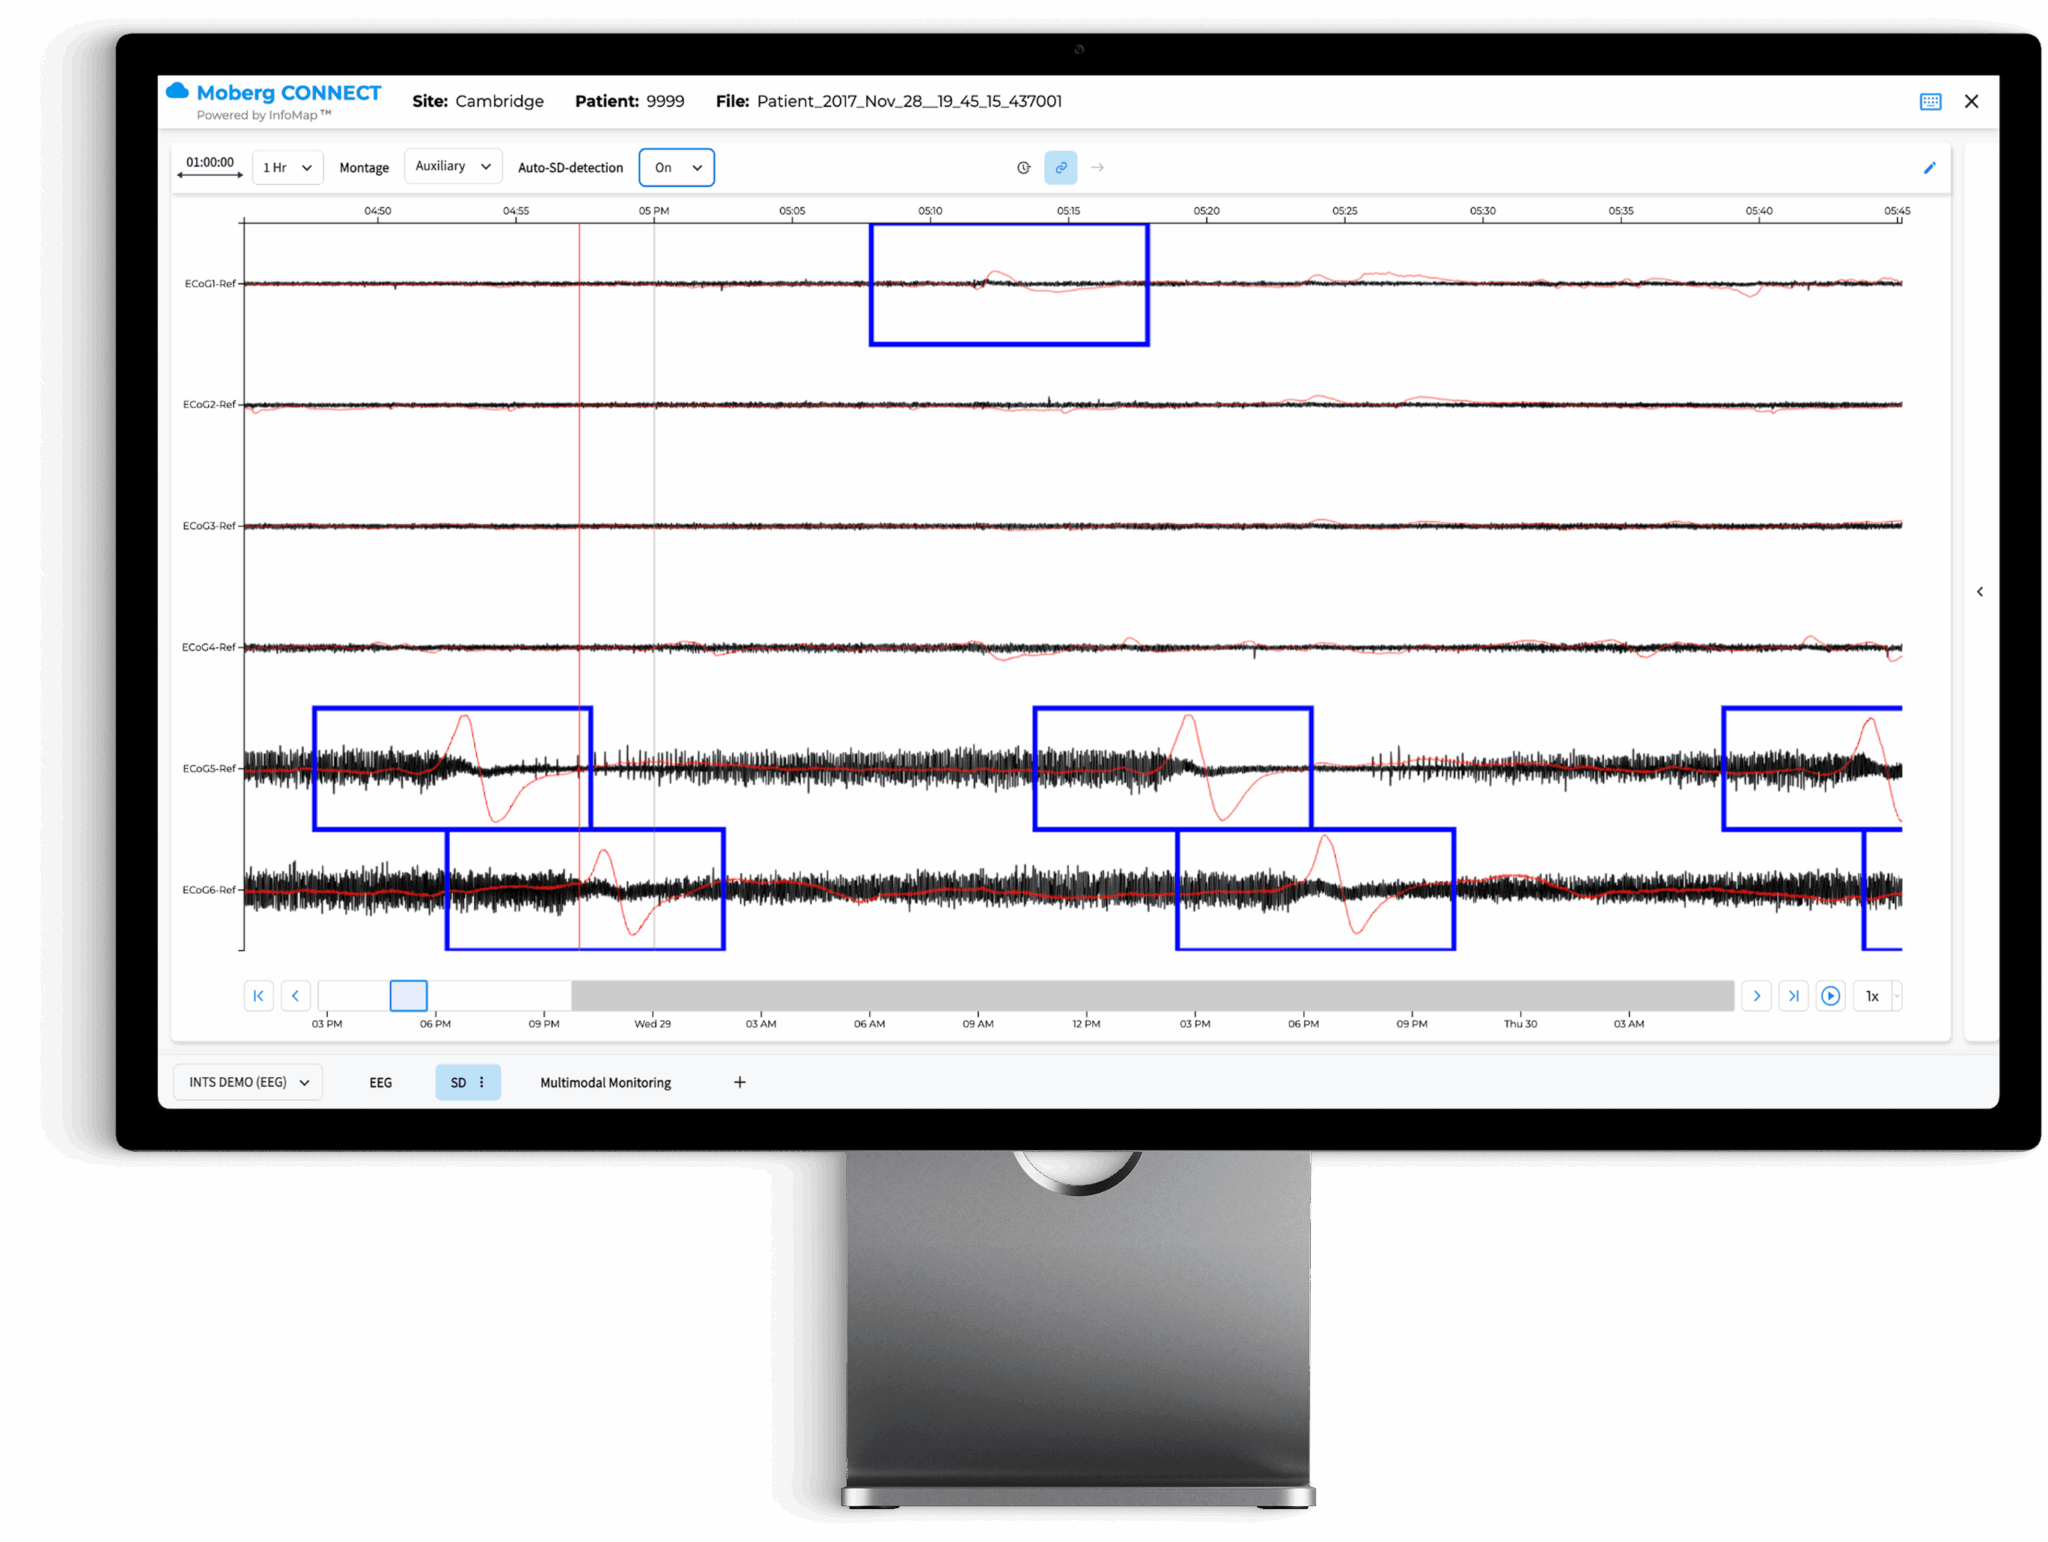Screen dimensions: 2048x1542
Task: Click the forward arrow navigation icon
Action: (x=1098, y=168)
